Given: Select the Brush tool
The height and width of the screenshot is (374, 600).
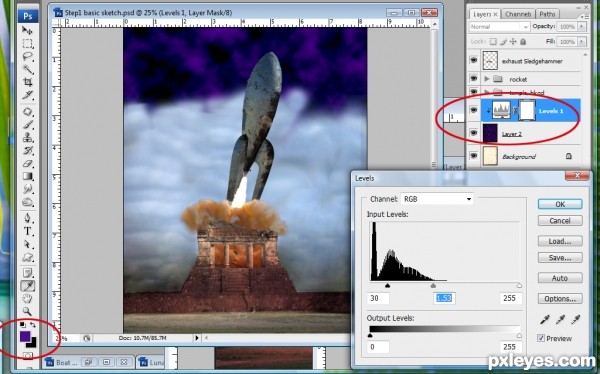Looking at the screenshot, I should [x=27, y=124].
